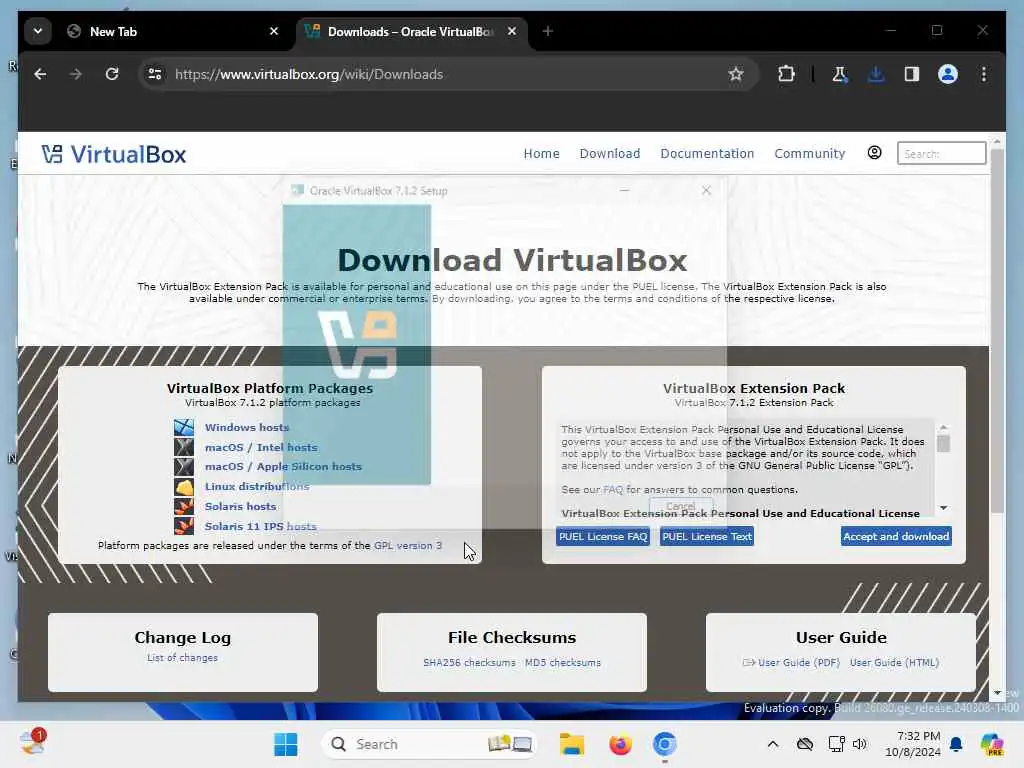
Task: Show hidden system tray icons chevron
Action: click(773, 744)
